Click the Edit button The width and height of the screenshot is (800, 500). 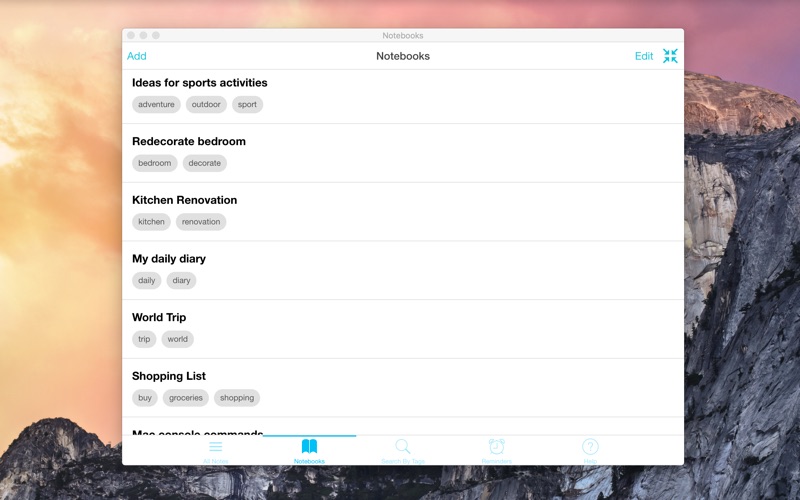point(644,56)
